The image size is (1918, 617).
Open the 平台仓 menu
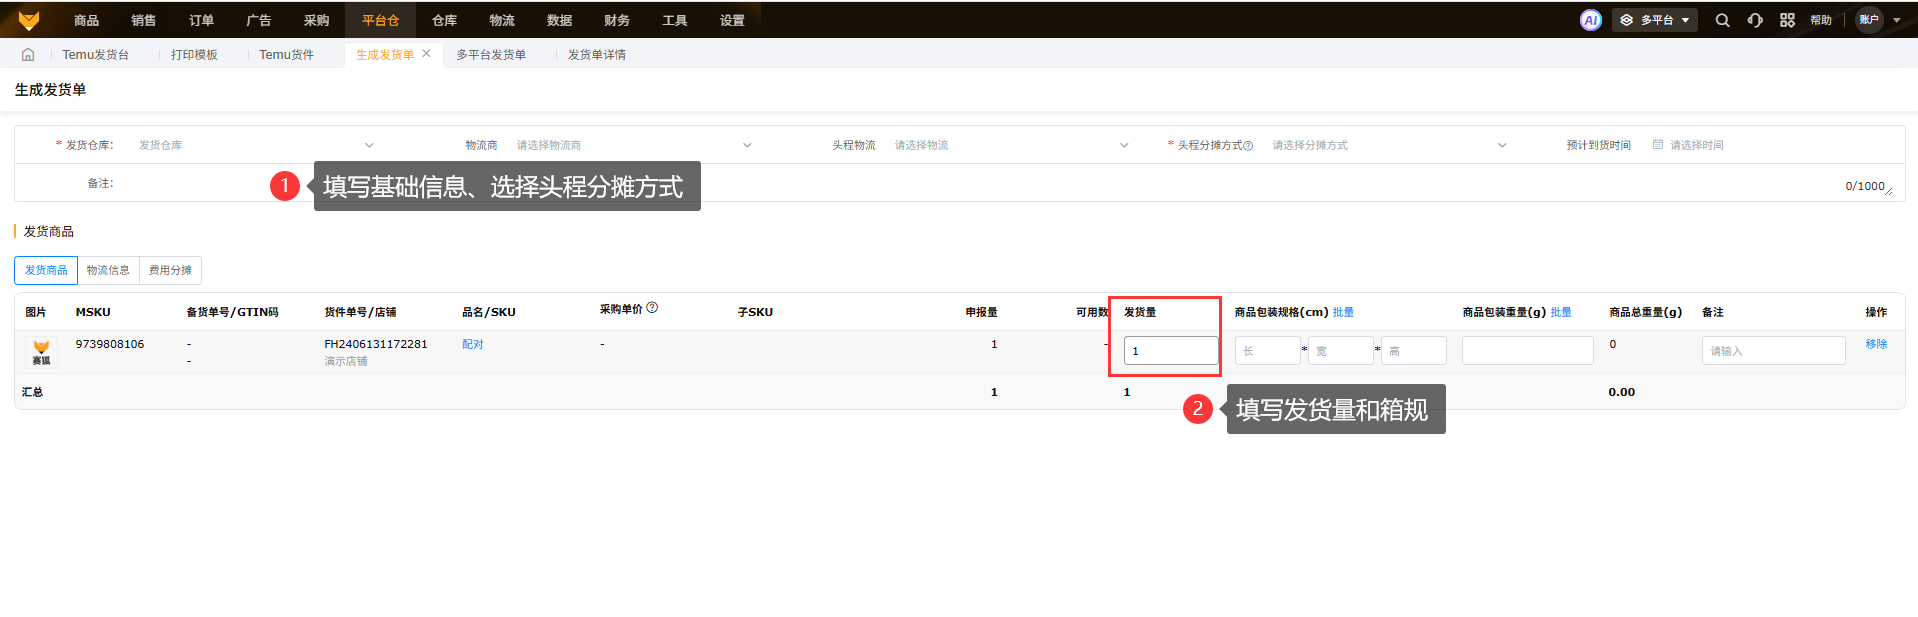[x=380, y=20]
